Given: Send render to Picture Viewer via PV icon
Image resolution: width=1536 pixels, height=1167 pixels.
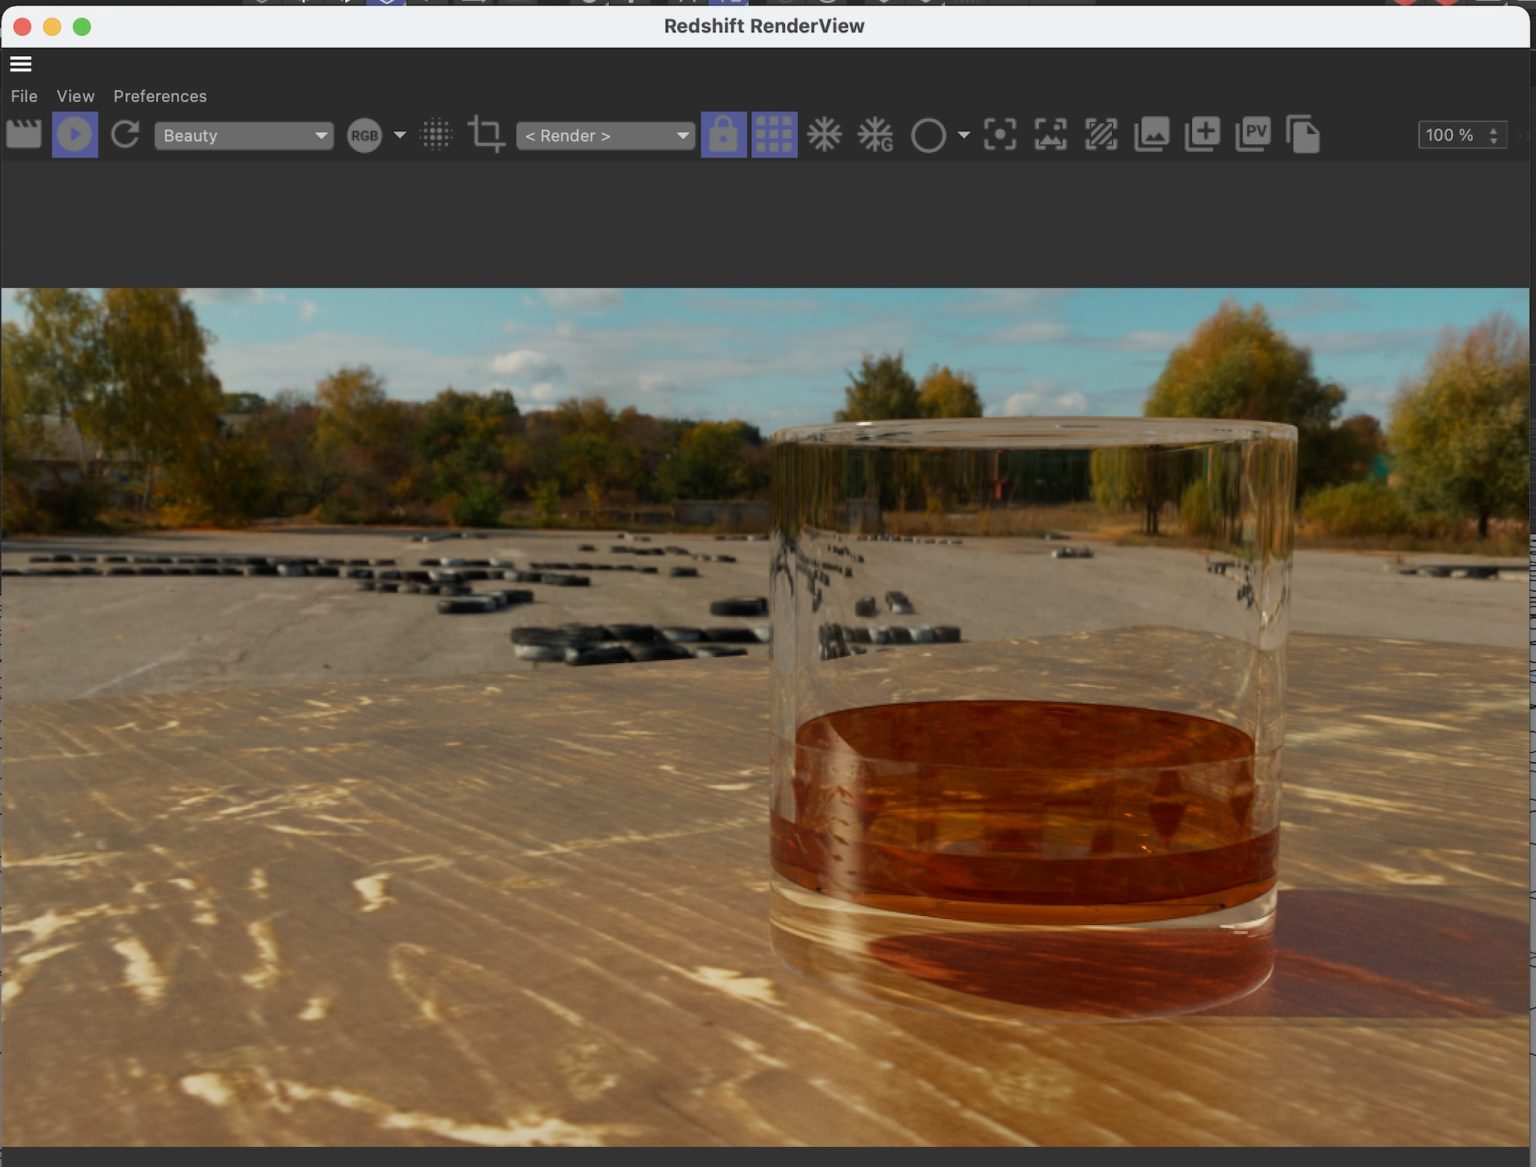Looking at the screenshot, I should point(1255,134).
